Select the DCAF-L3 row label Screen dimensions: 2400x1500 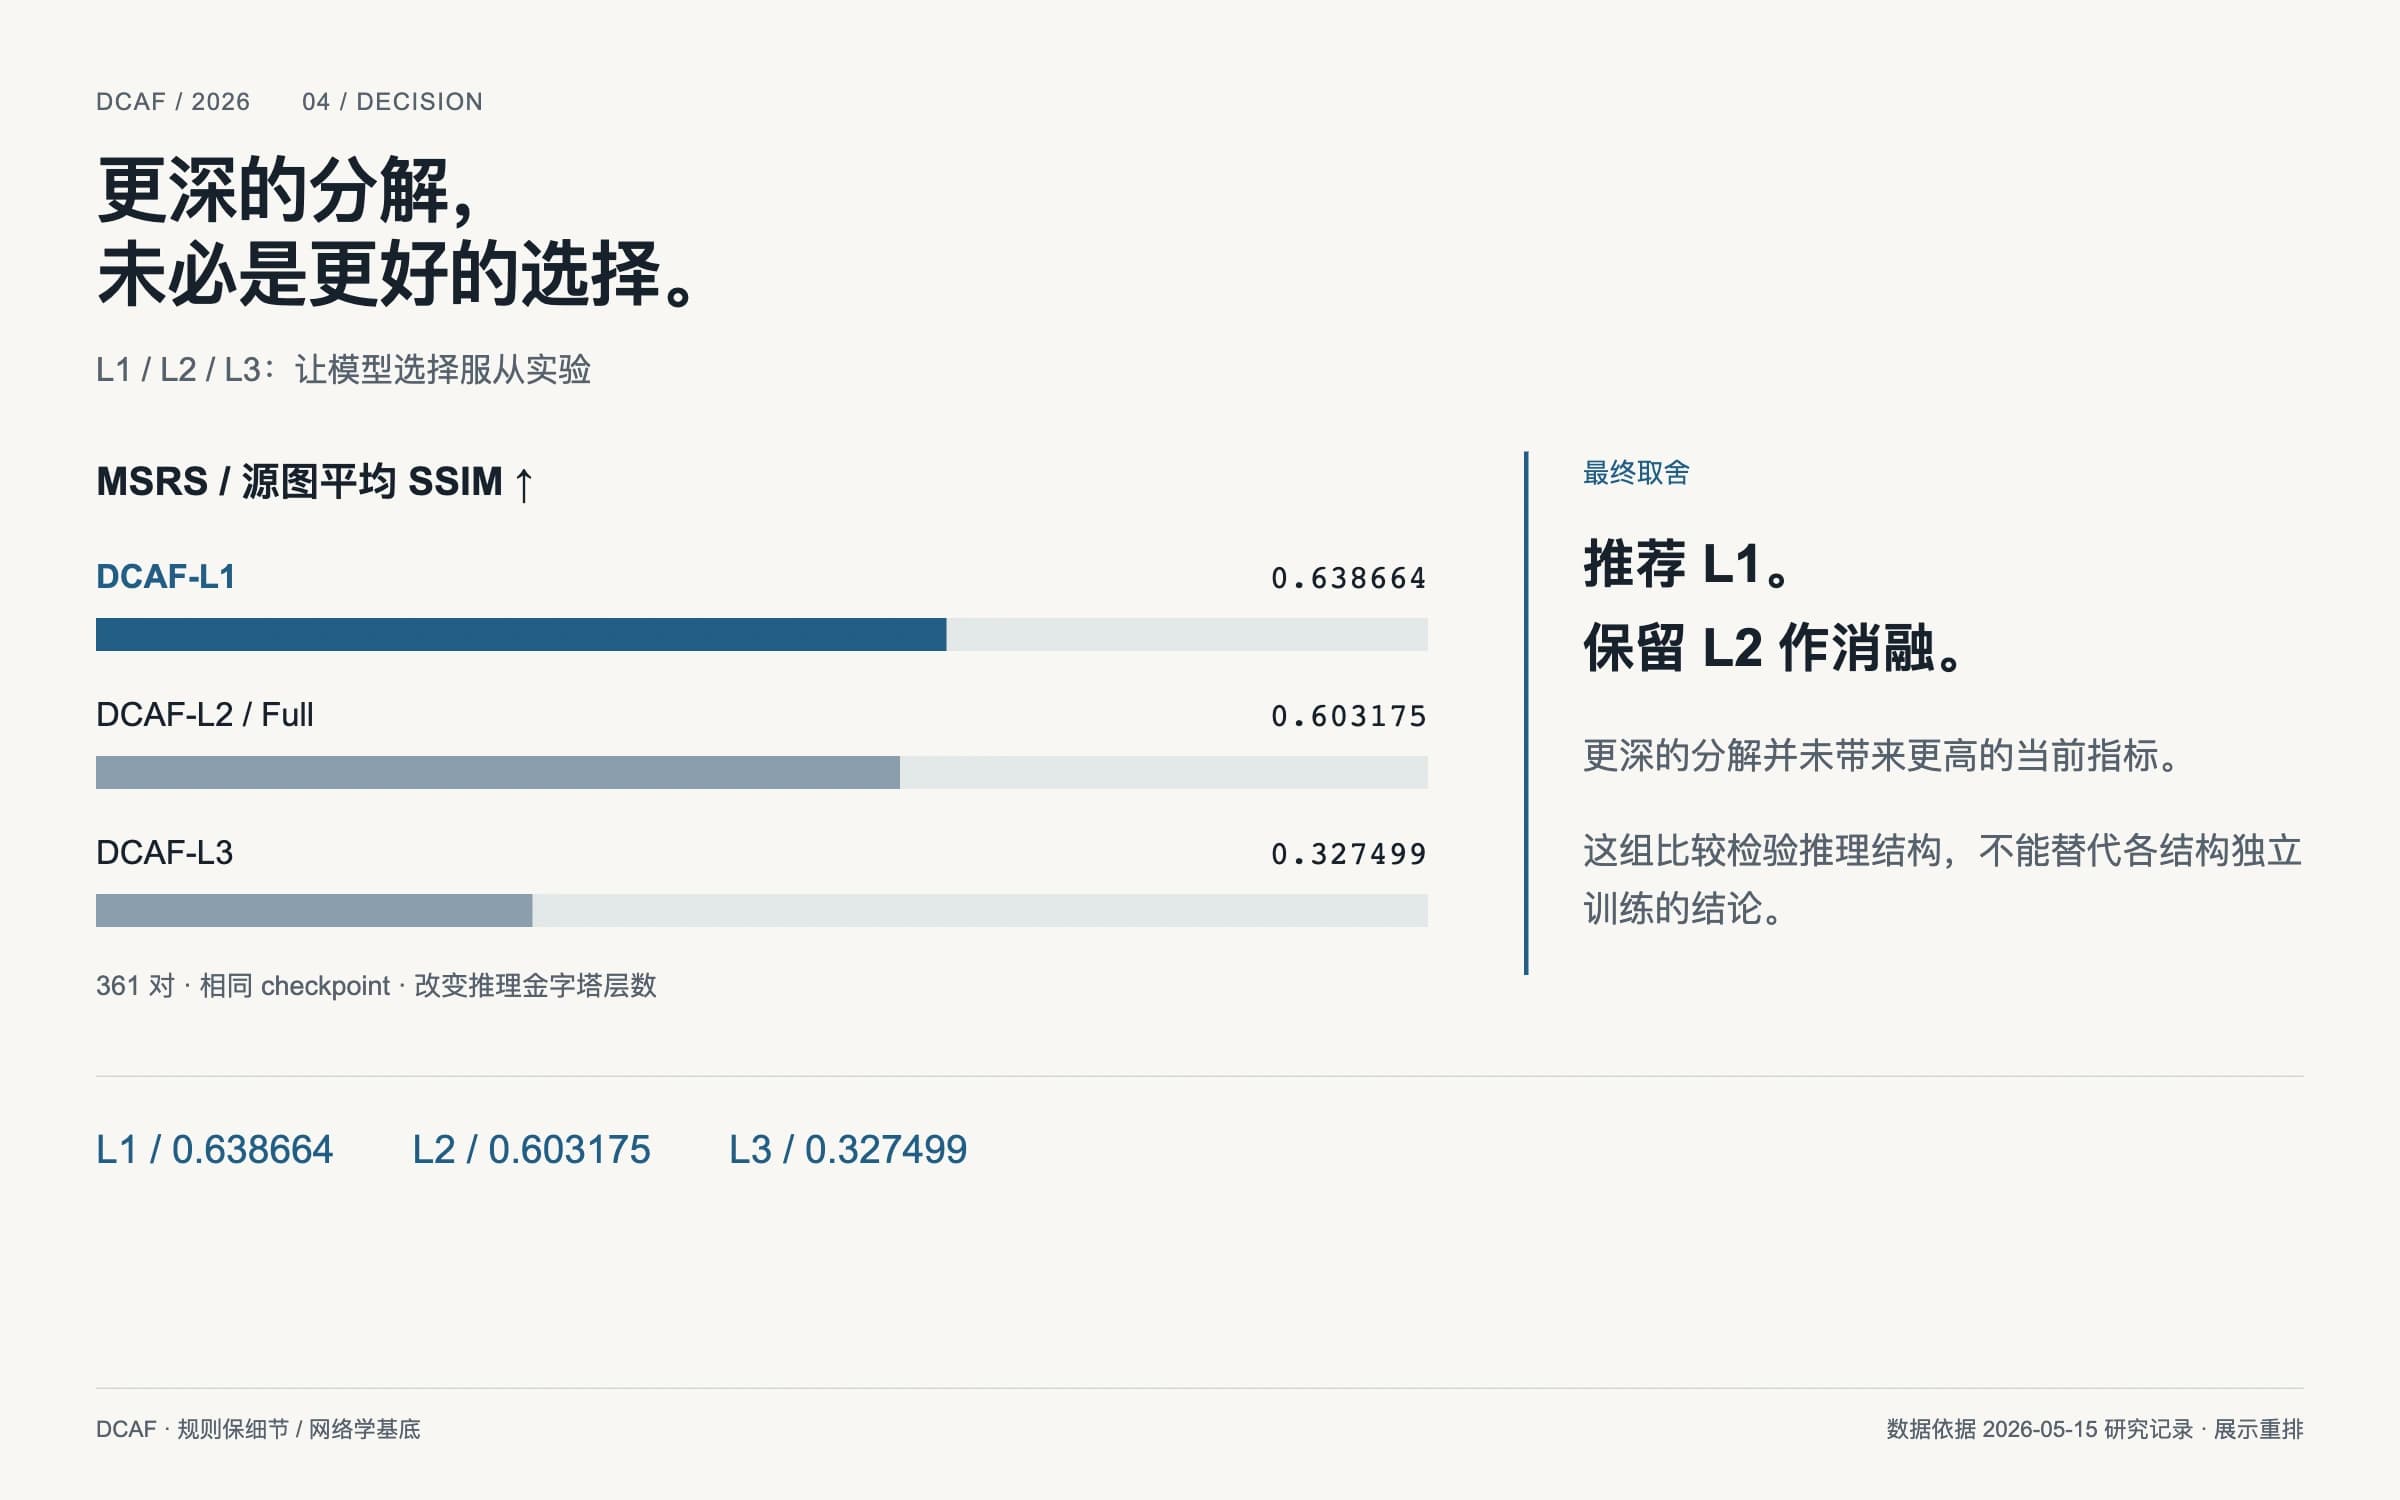165,853
